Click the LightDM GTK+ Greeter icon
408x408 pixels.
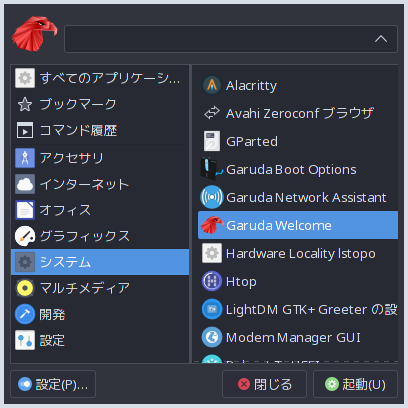[212, 309]
